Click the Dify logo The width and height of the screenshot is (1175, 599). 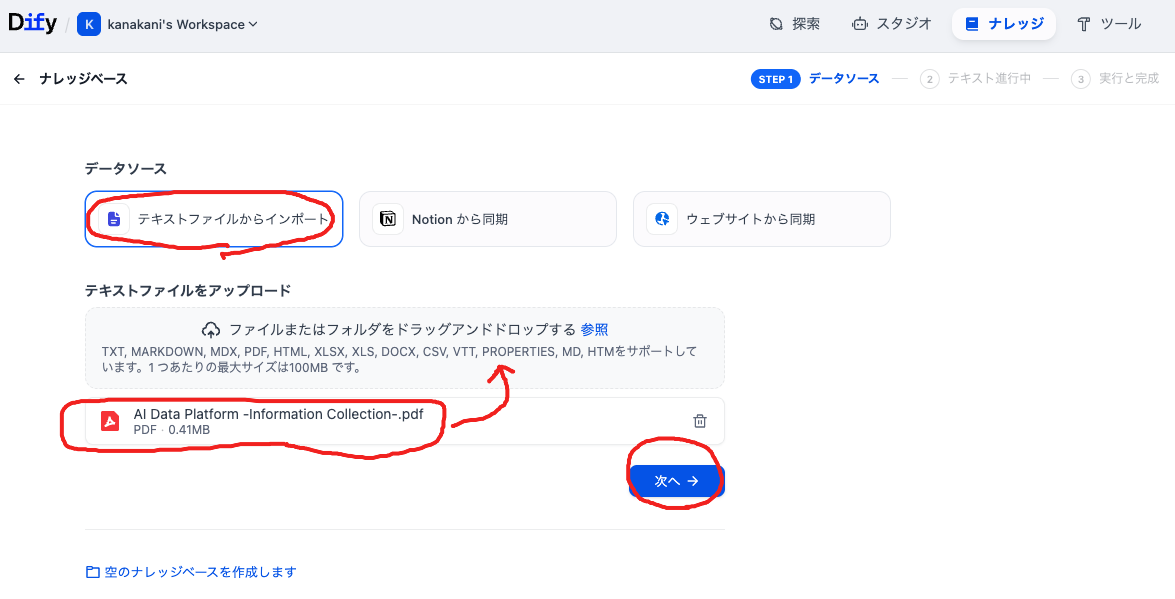click(32, 23)
